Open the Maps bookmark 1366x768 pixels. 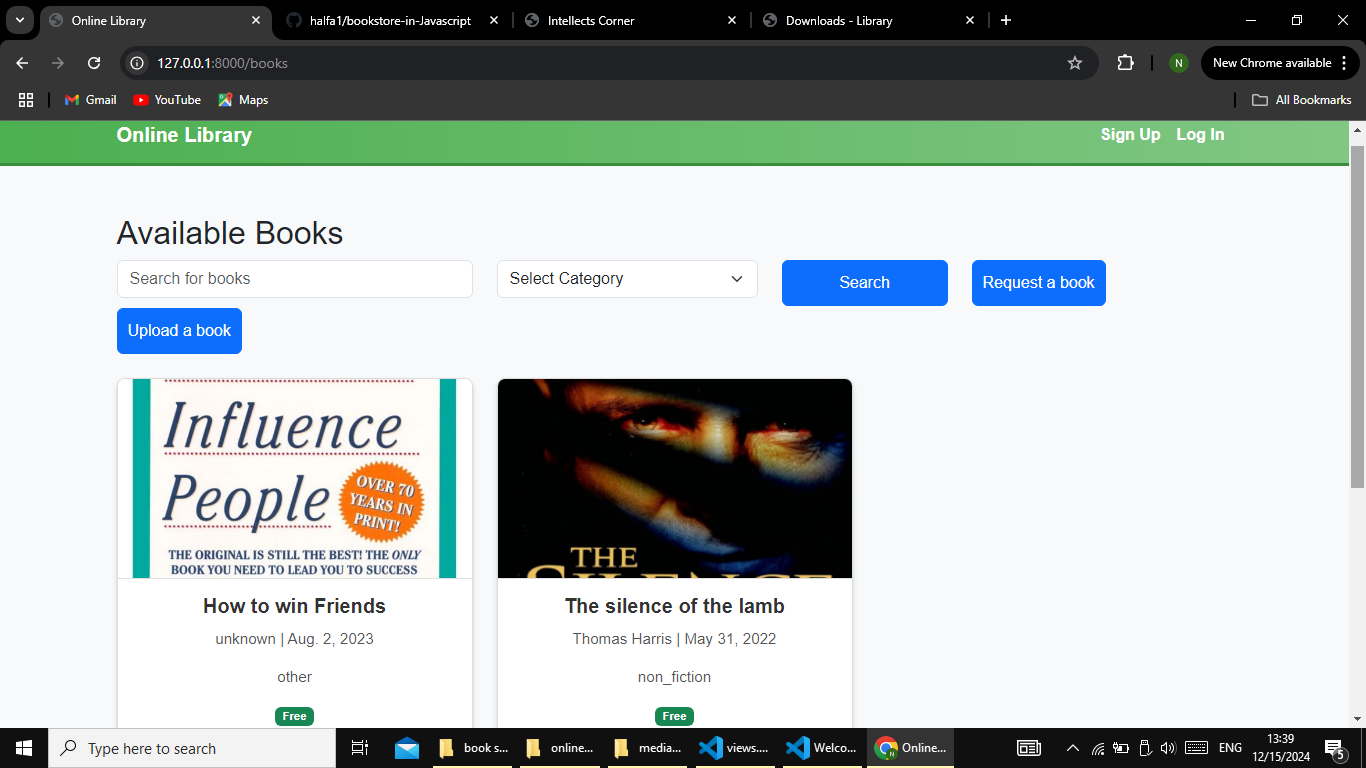click(243, 100)
